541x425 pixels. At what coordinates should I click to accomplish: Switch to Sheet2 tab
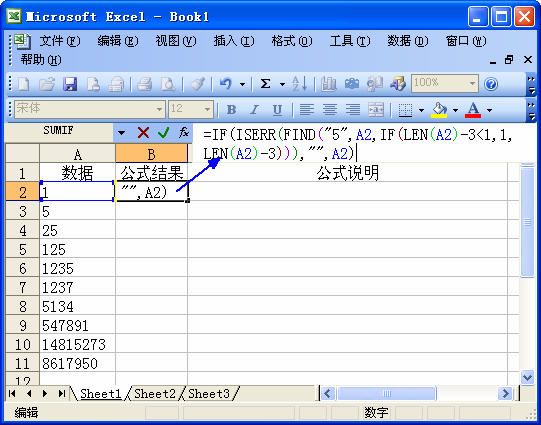click(x=155, y=394)
